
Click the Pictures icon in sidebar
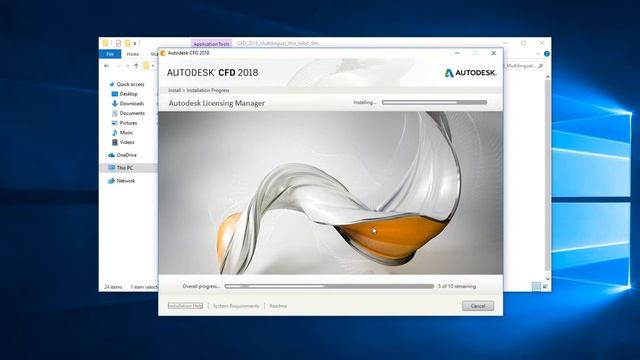[x=115, y=123]
